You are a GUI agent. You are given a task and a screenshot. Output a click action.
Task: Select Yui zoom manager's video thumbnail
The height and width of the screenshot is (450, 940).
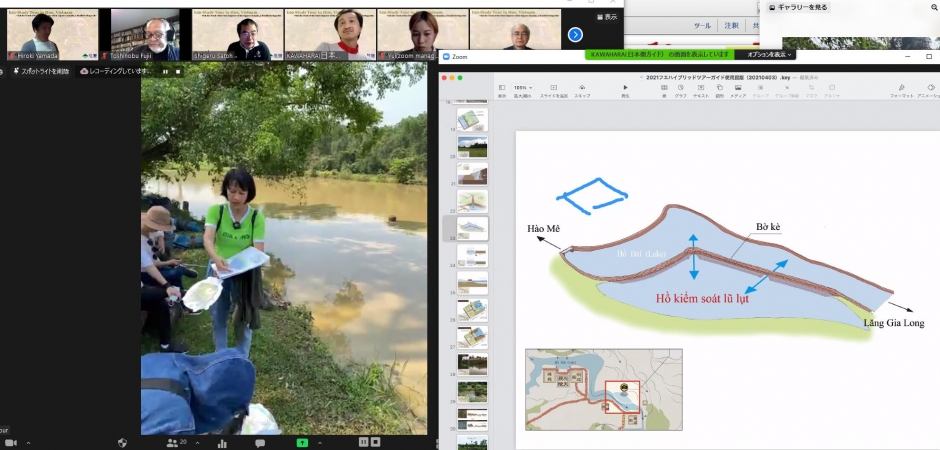tap(423, 35)
